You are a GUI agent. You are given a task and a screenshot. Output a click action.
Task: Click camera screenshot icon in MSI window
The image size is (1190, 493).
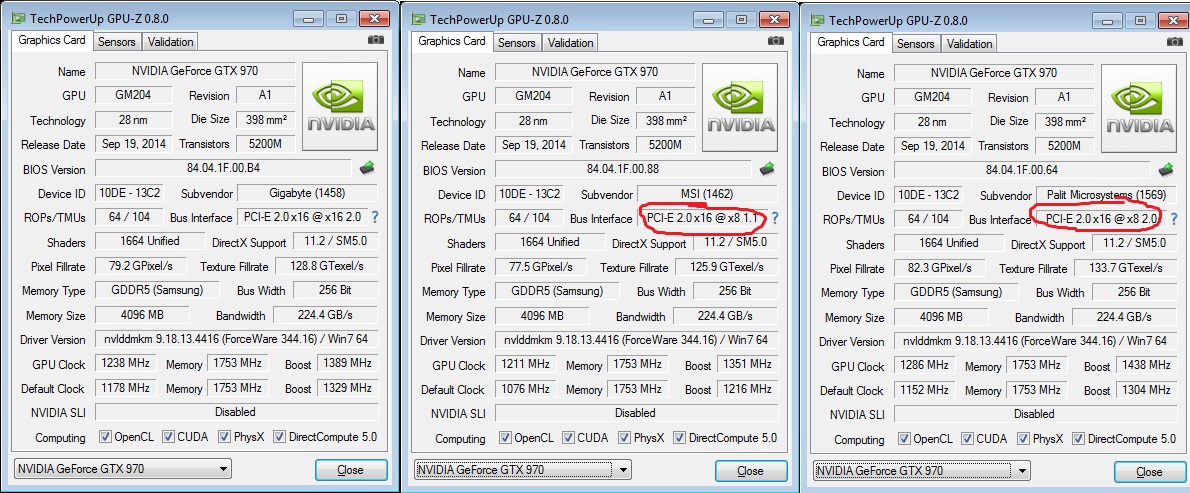tap(775, 41)
